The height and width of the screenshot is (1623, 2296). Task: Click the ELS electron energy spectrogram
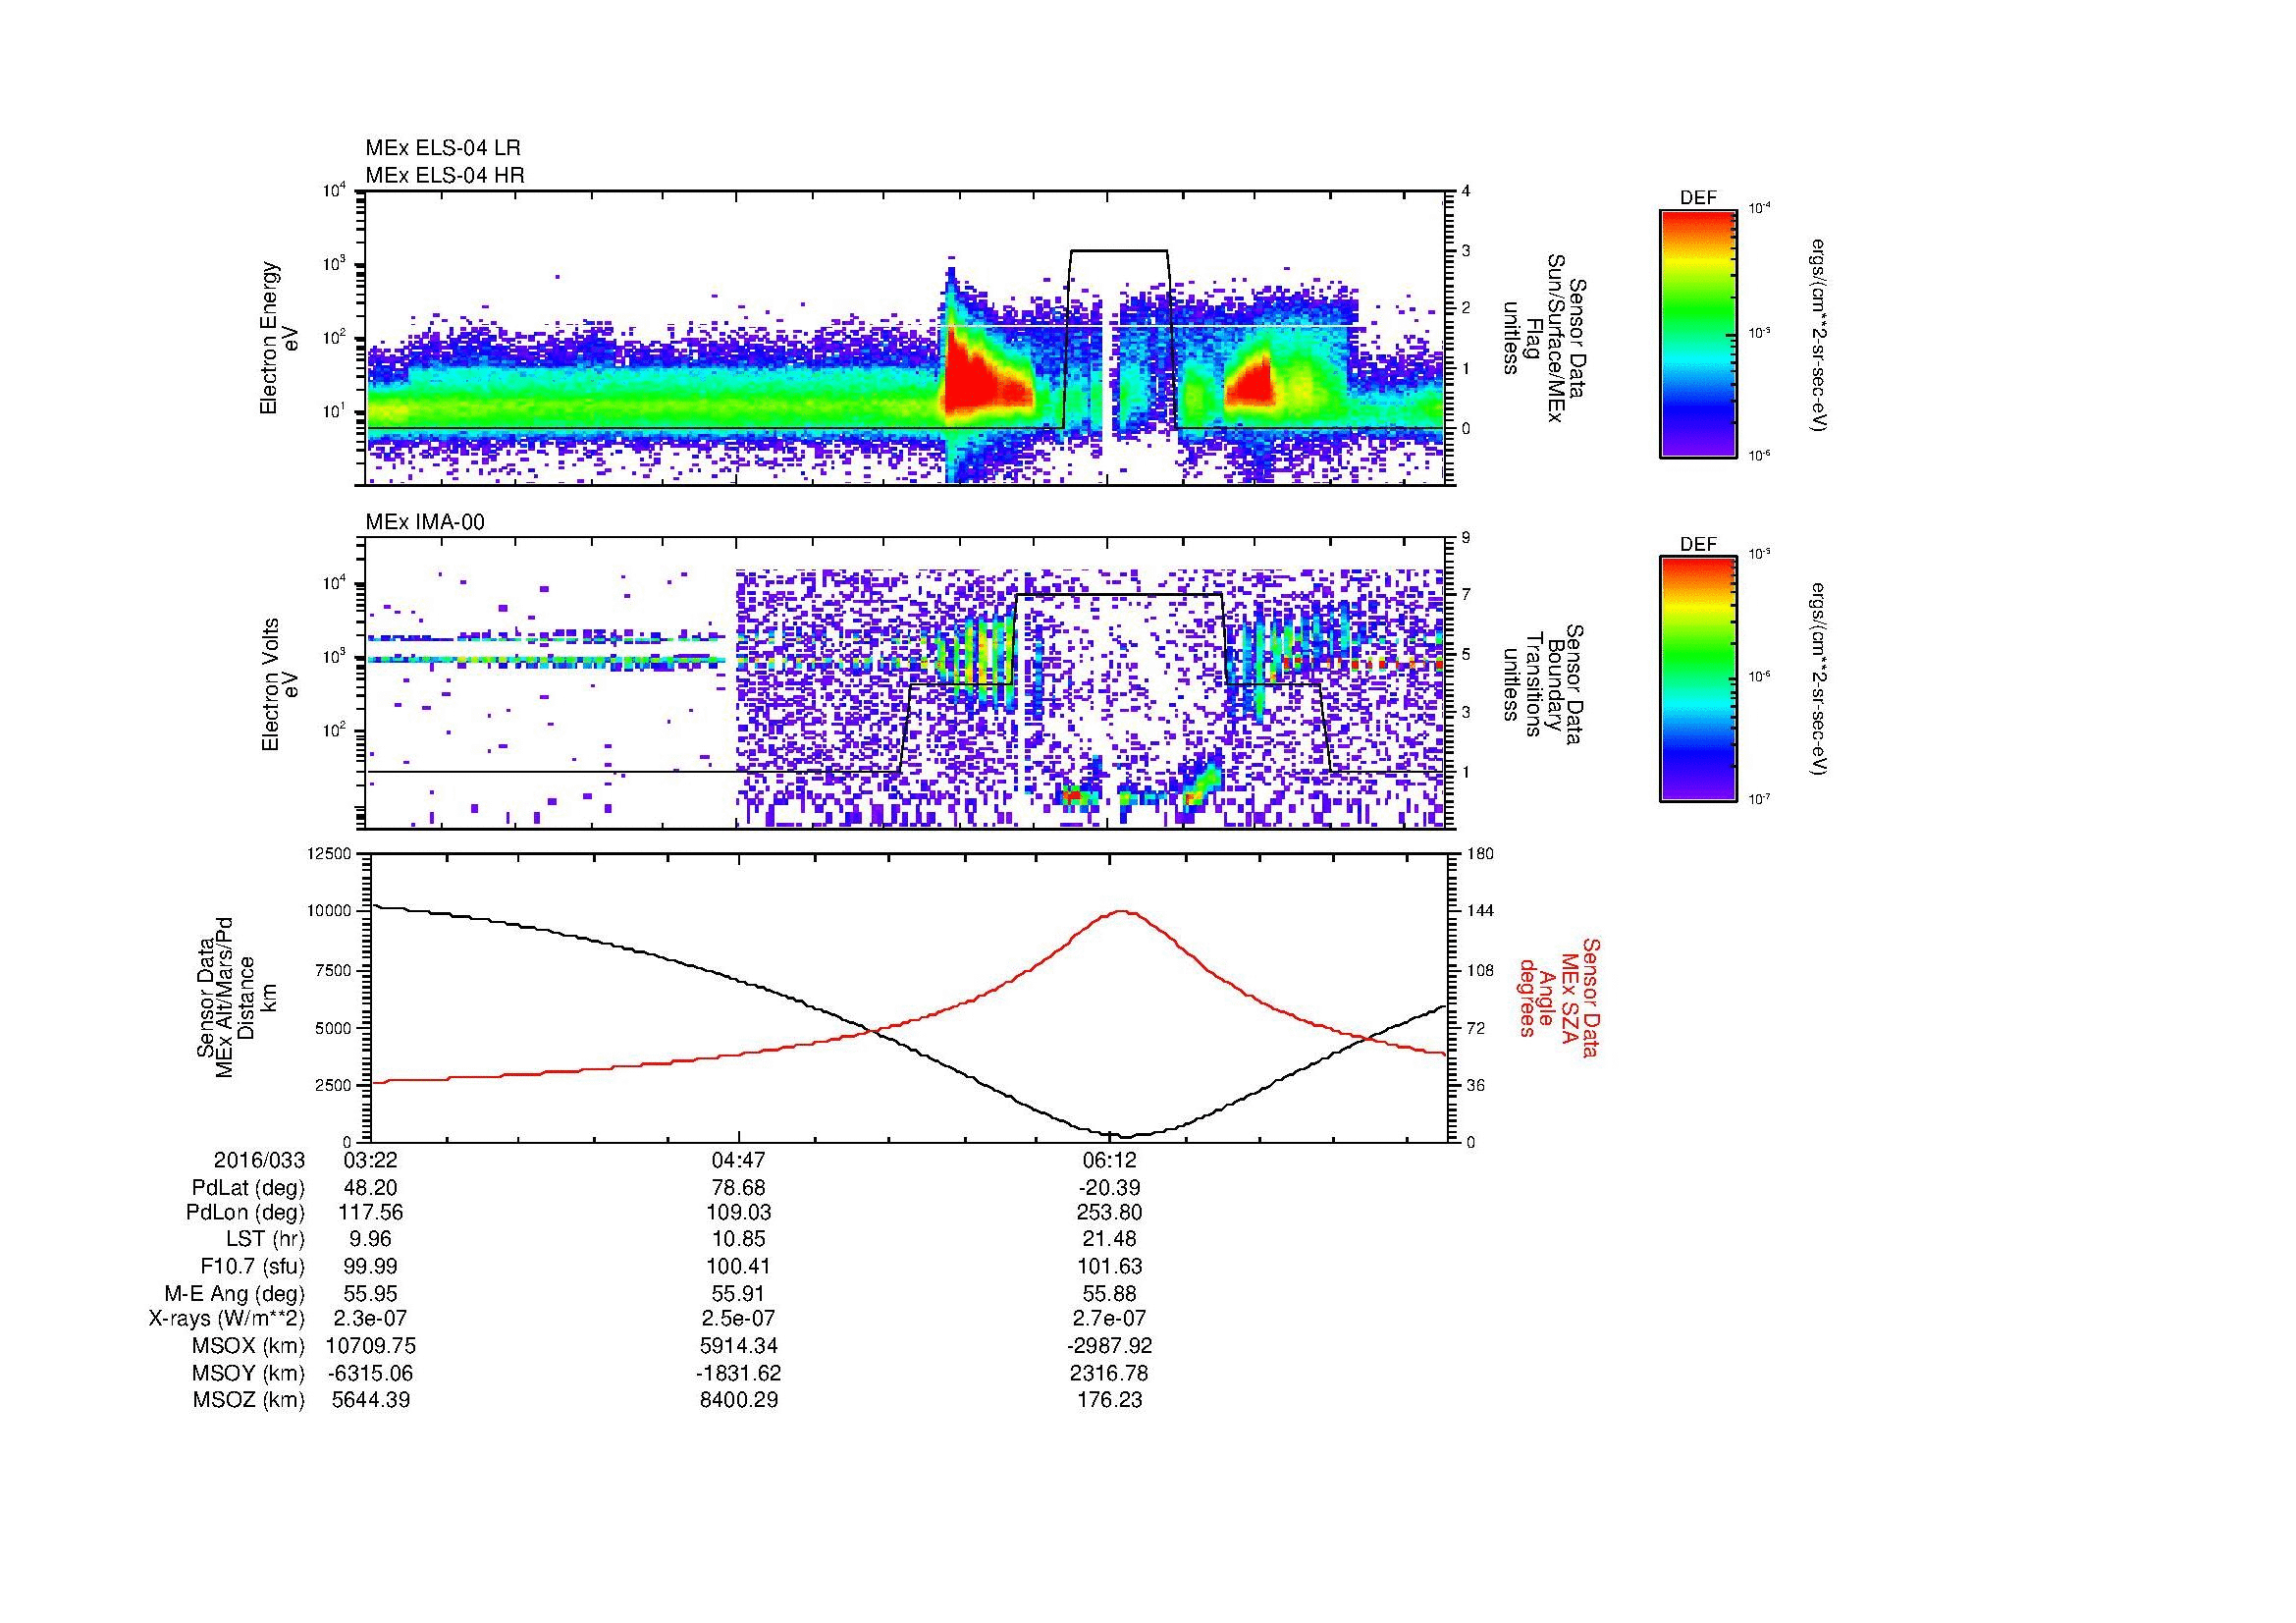pos(907,338)
